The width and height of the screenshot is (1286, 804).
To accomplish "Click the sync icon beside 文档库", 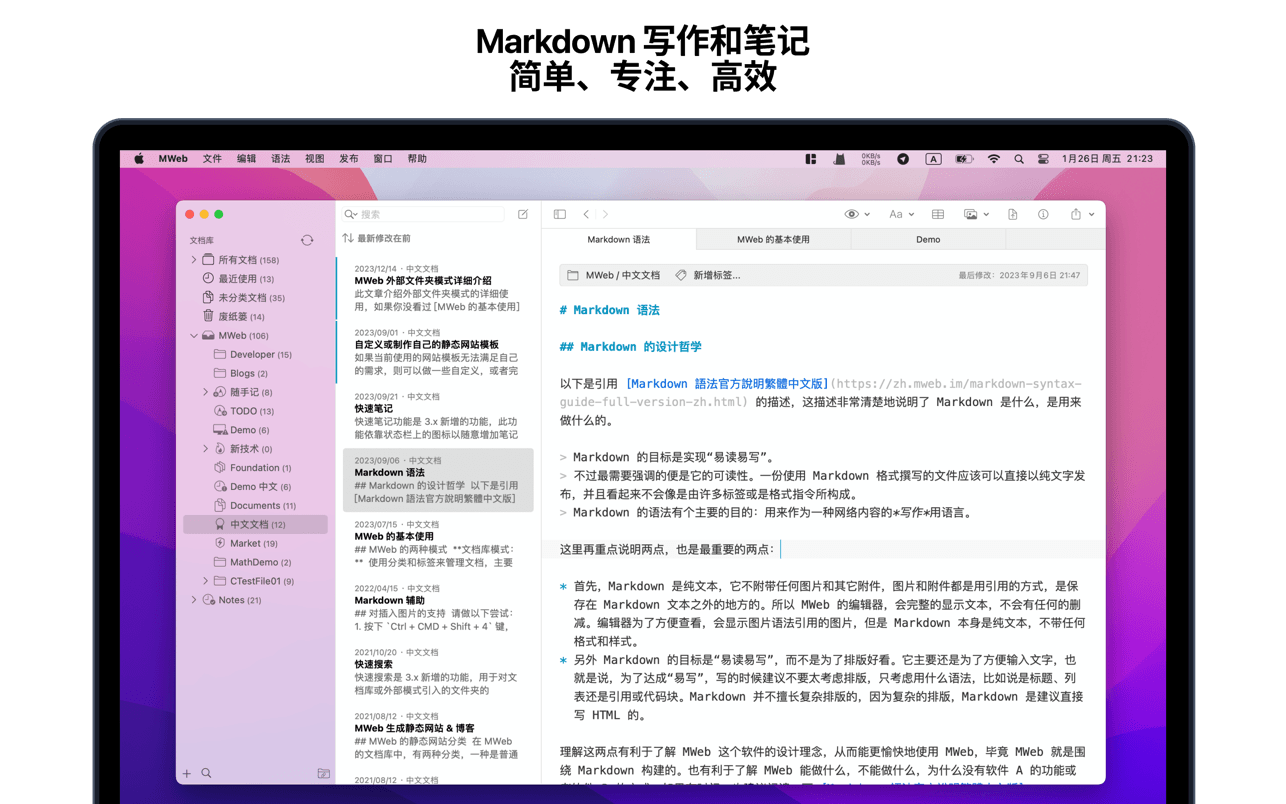I will 307,240.
